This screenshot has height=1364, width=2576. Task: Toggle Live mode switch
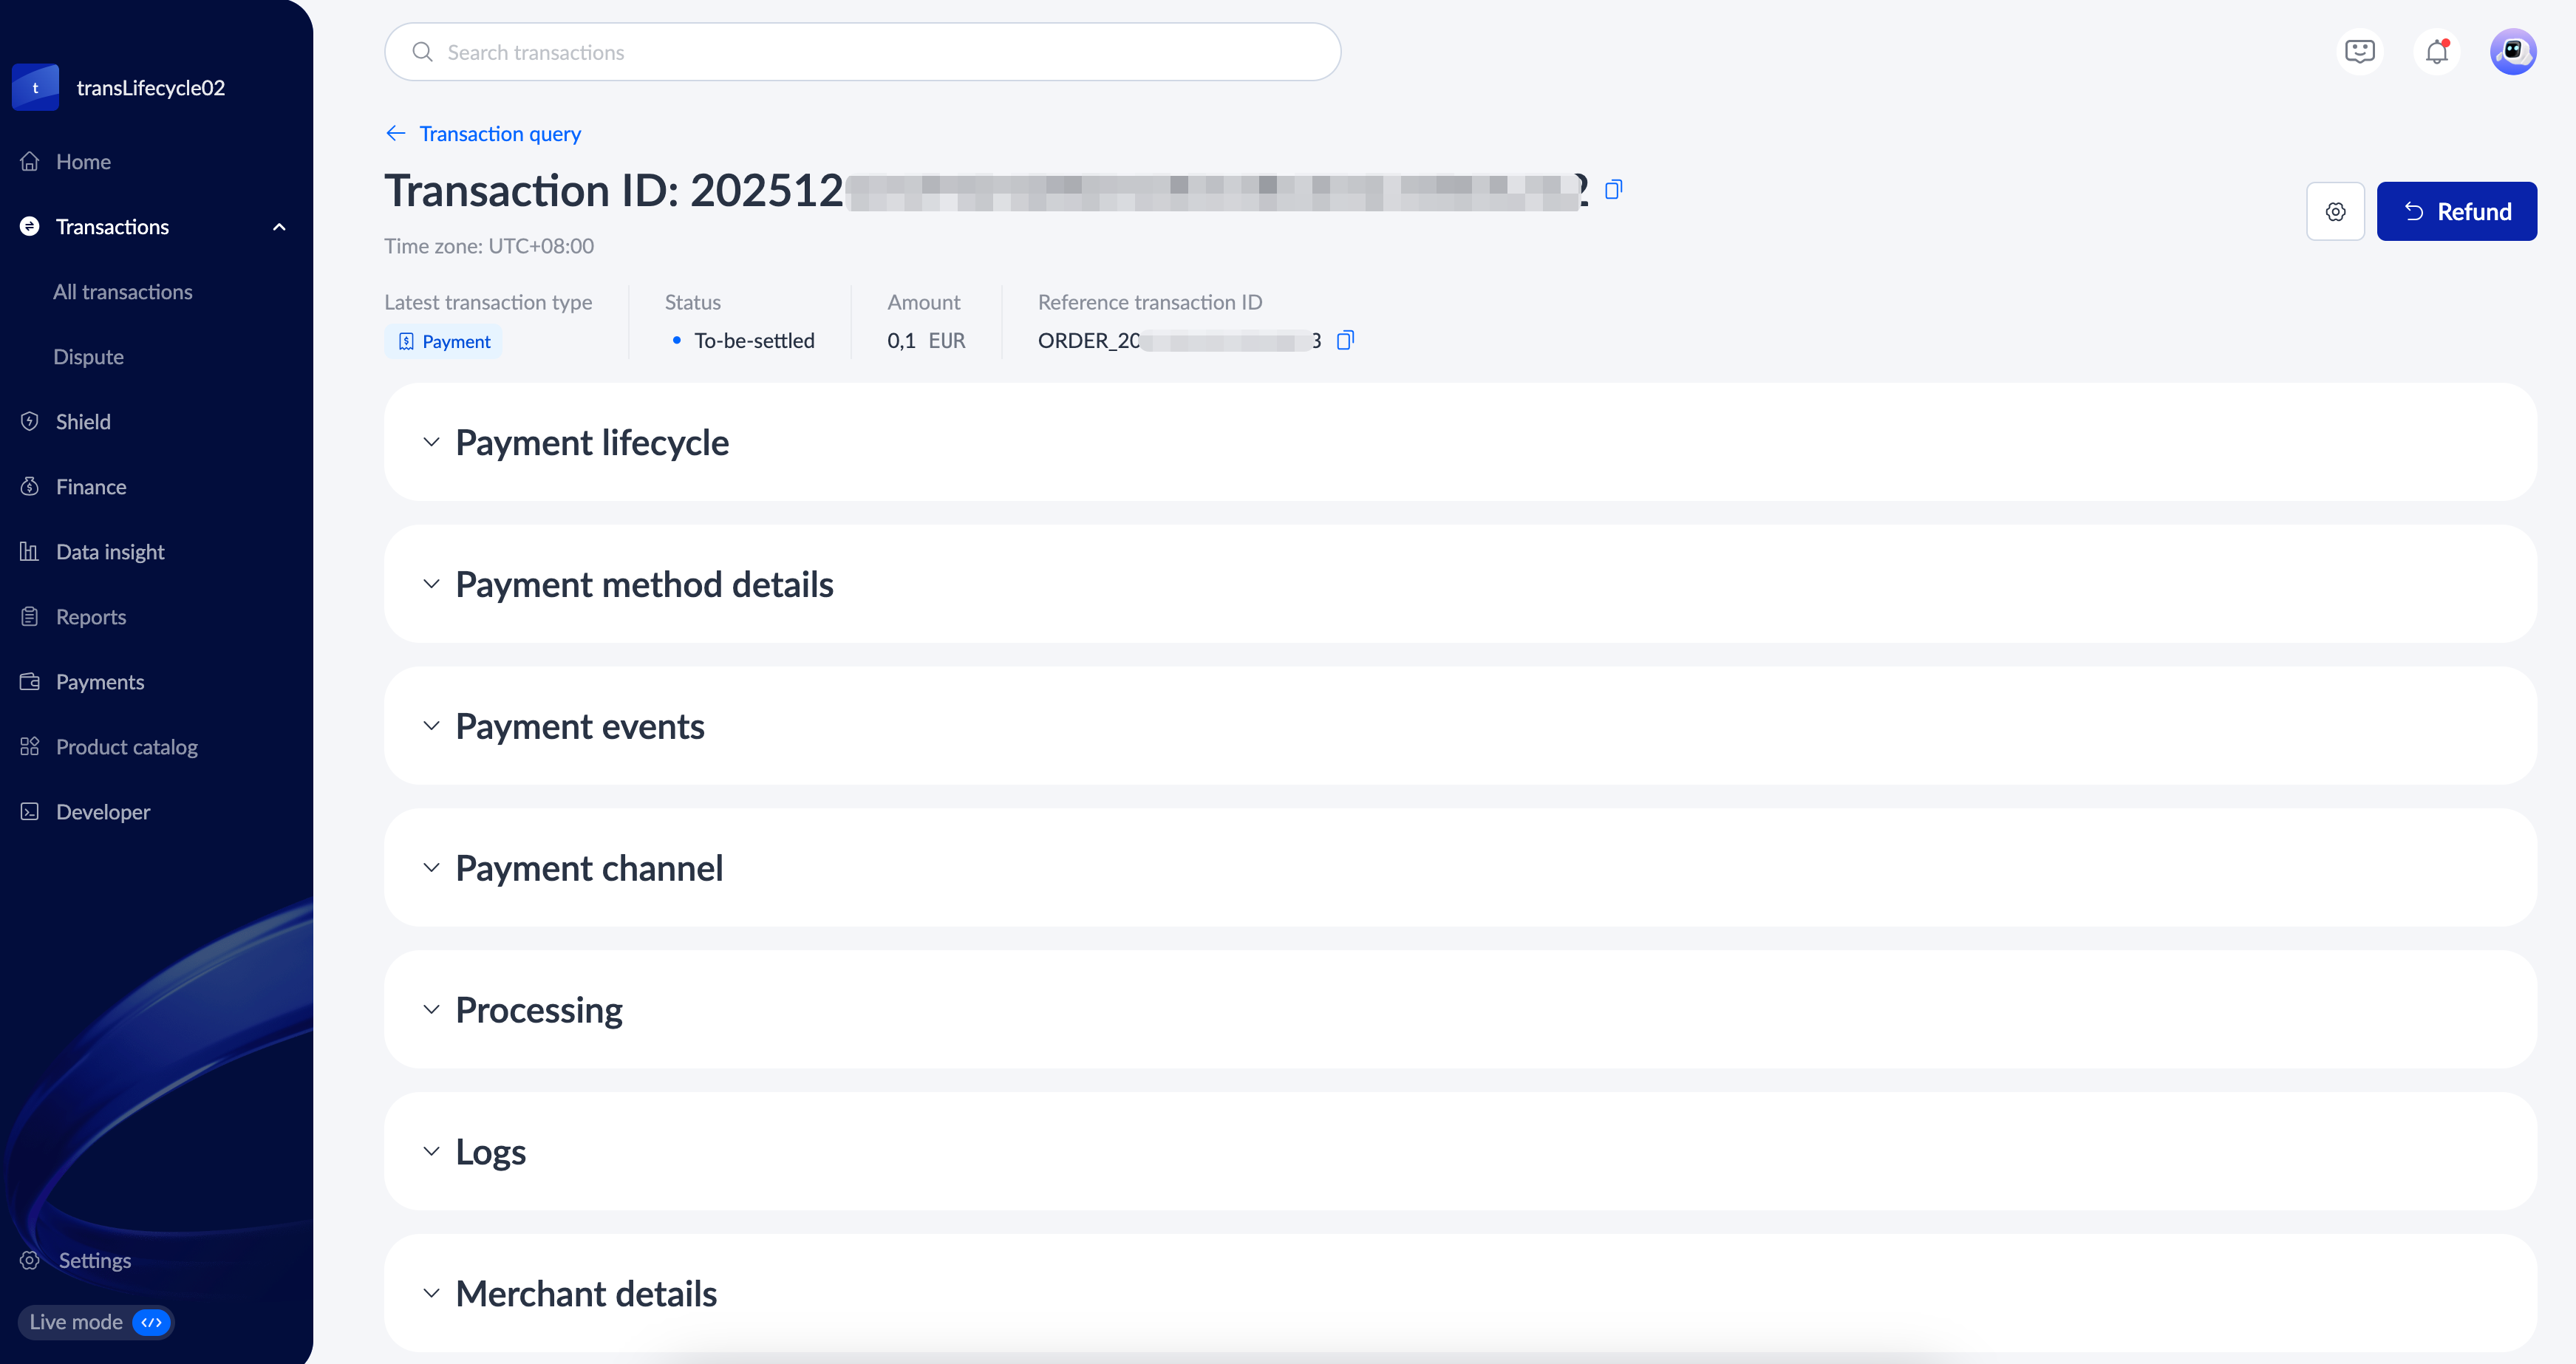coord(151,1322)
